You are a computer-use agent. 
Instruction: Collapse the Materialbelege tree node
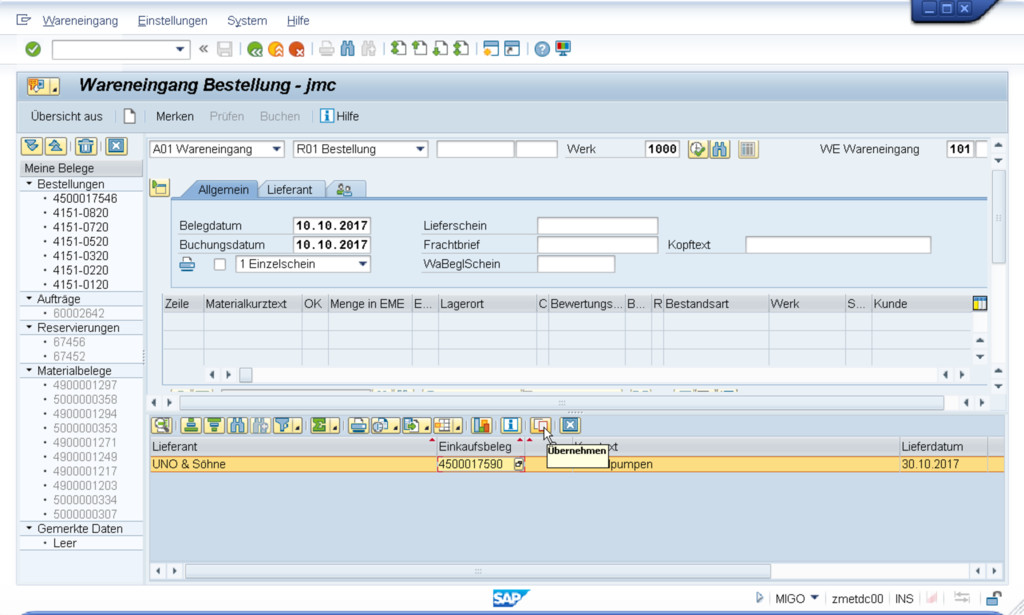[x=29, y=371]
